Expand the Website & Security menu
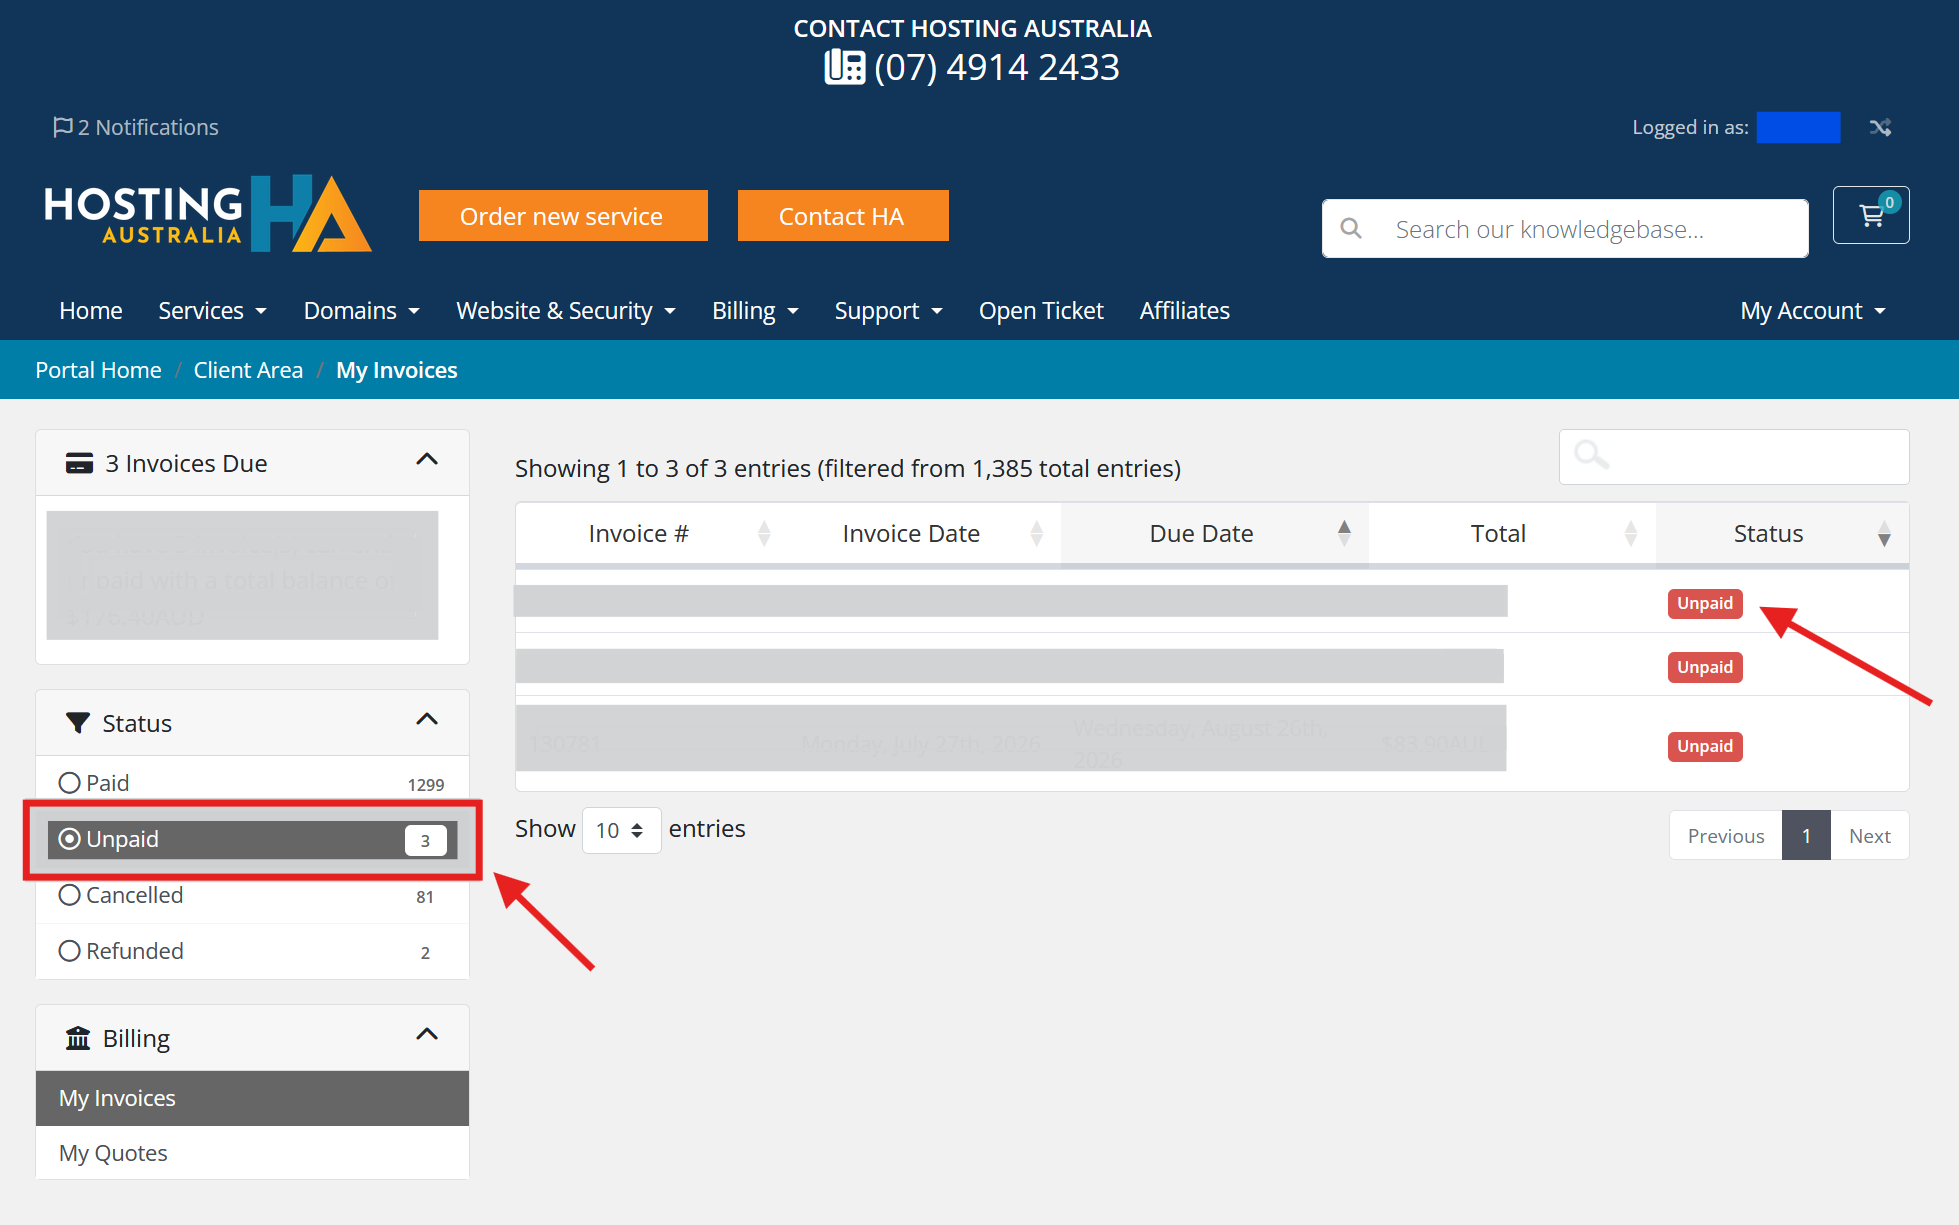 point(566,311)
